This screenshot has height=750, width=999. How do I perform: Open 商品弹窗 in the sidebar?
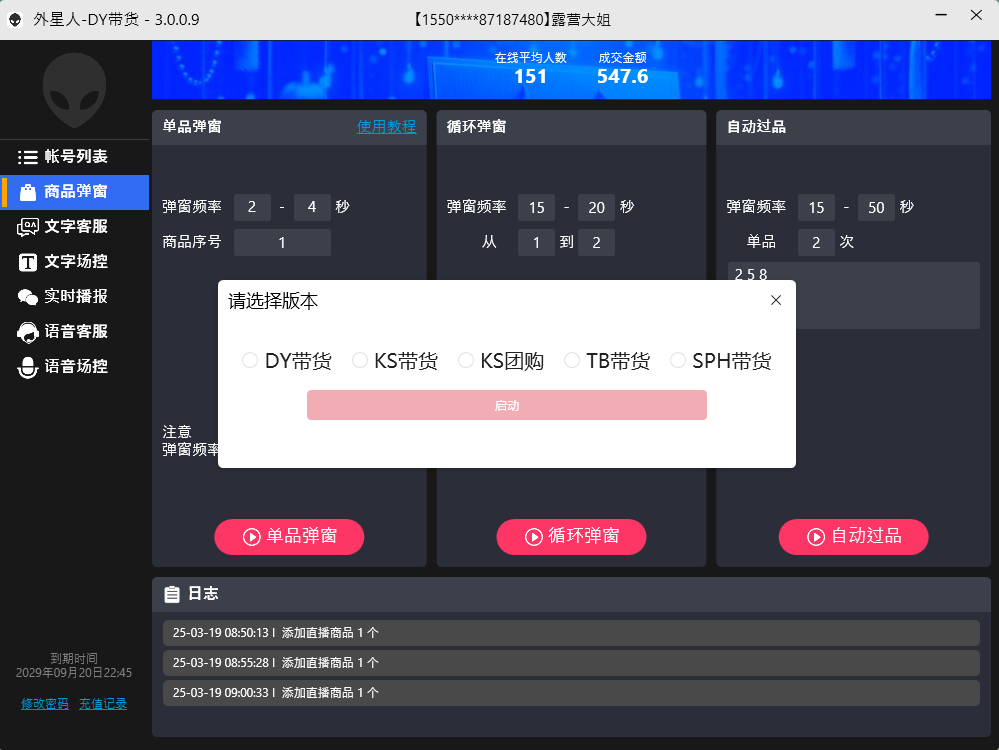point(75,192)
